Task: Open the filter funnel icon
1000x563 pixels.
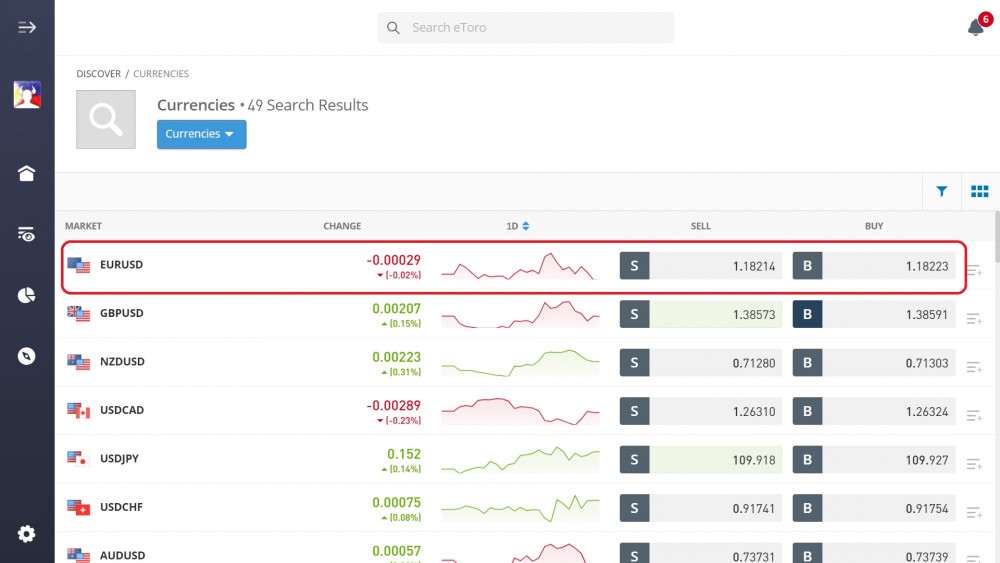Action: (941, 191)
